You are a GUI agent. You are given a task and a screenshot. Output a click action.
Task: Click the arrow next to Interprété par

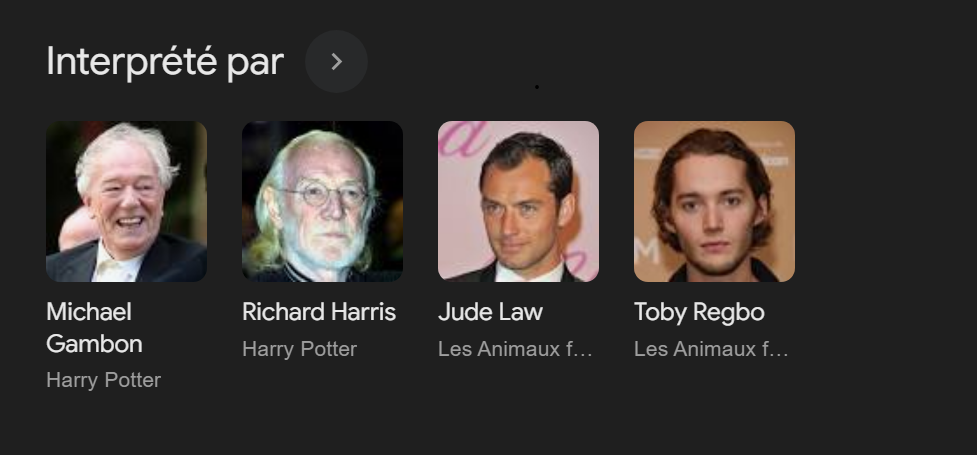tap(336, 62)
